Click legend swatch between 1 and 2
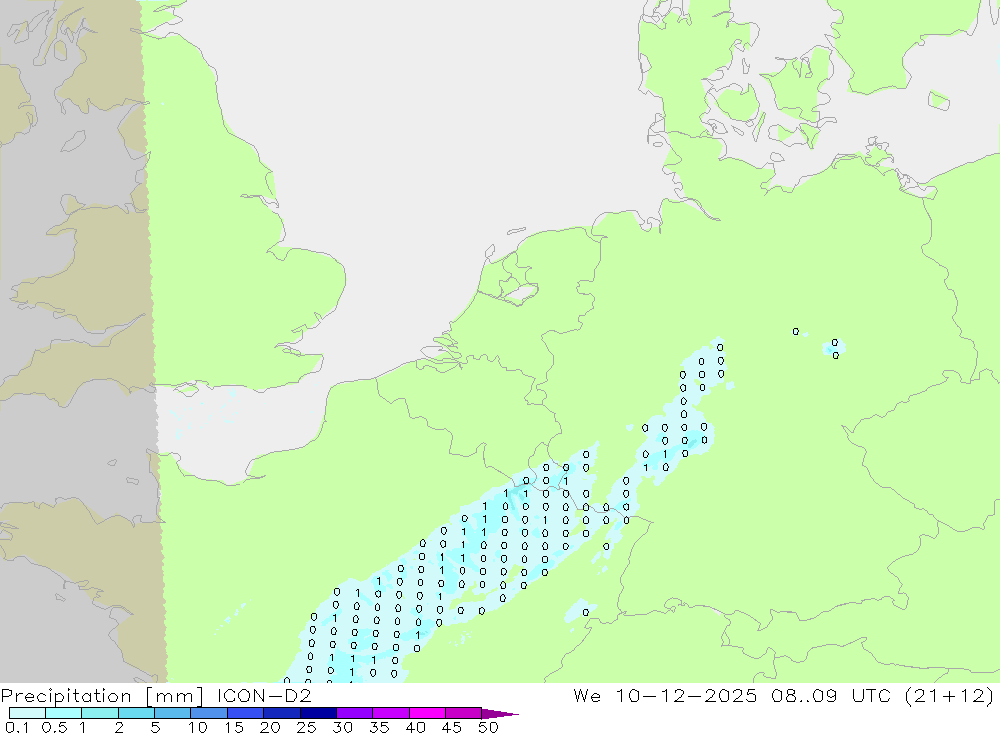 pos(99,713)
